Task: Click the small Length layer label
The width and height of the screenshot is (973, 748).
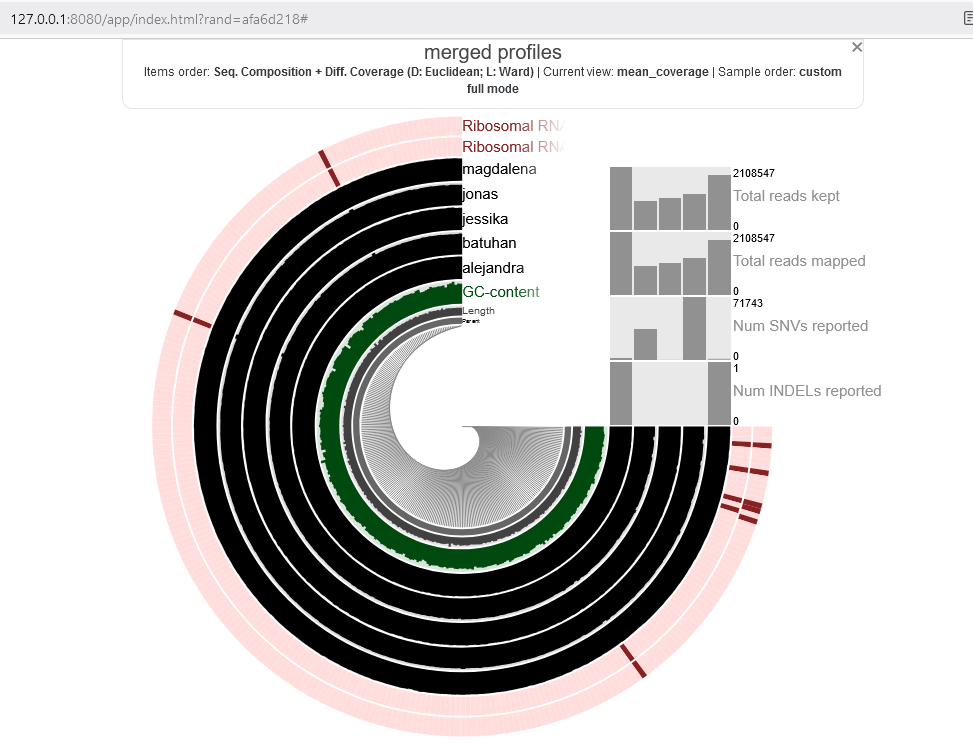Action: 478,311
